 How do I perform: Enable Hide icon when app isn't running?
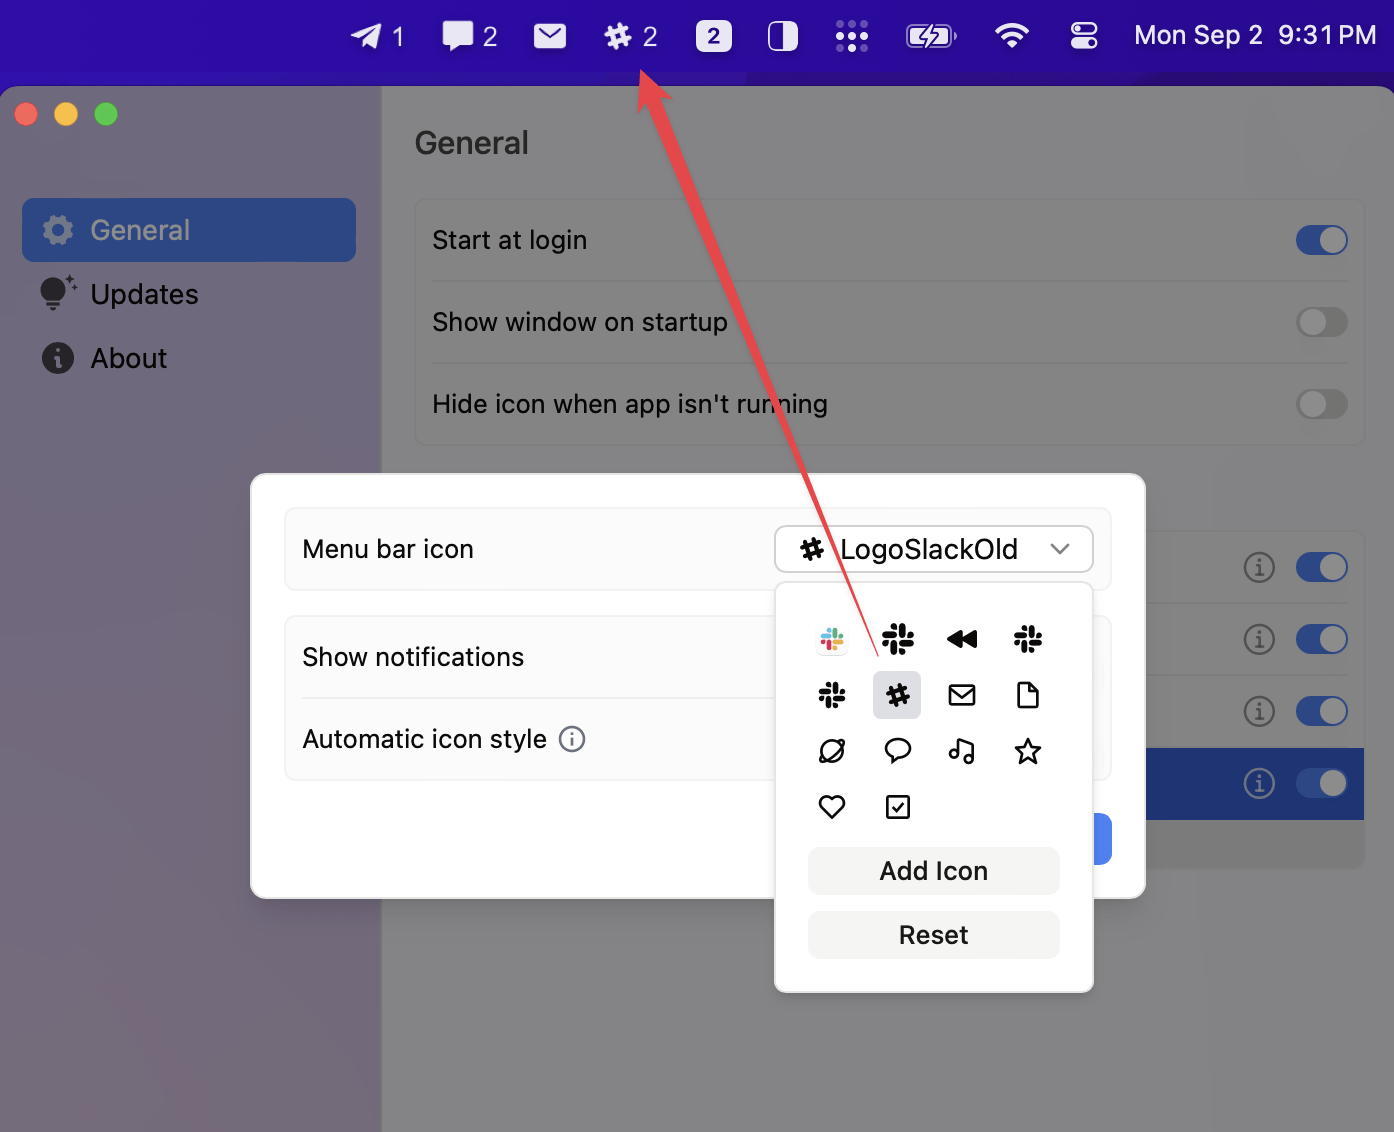pos(1322,404)
